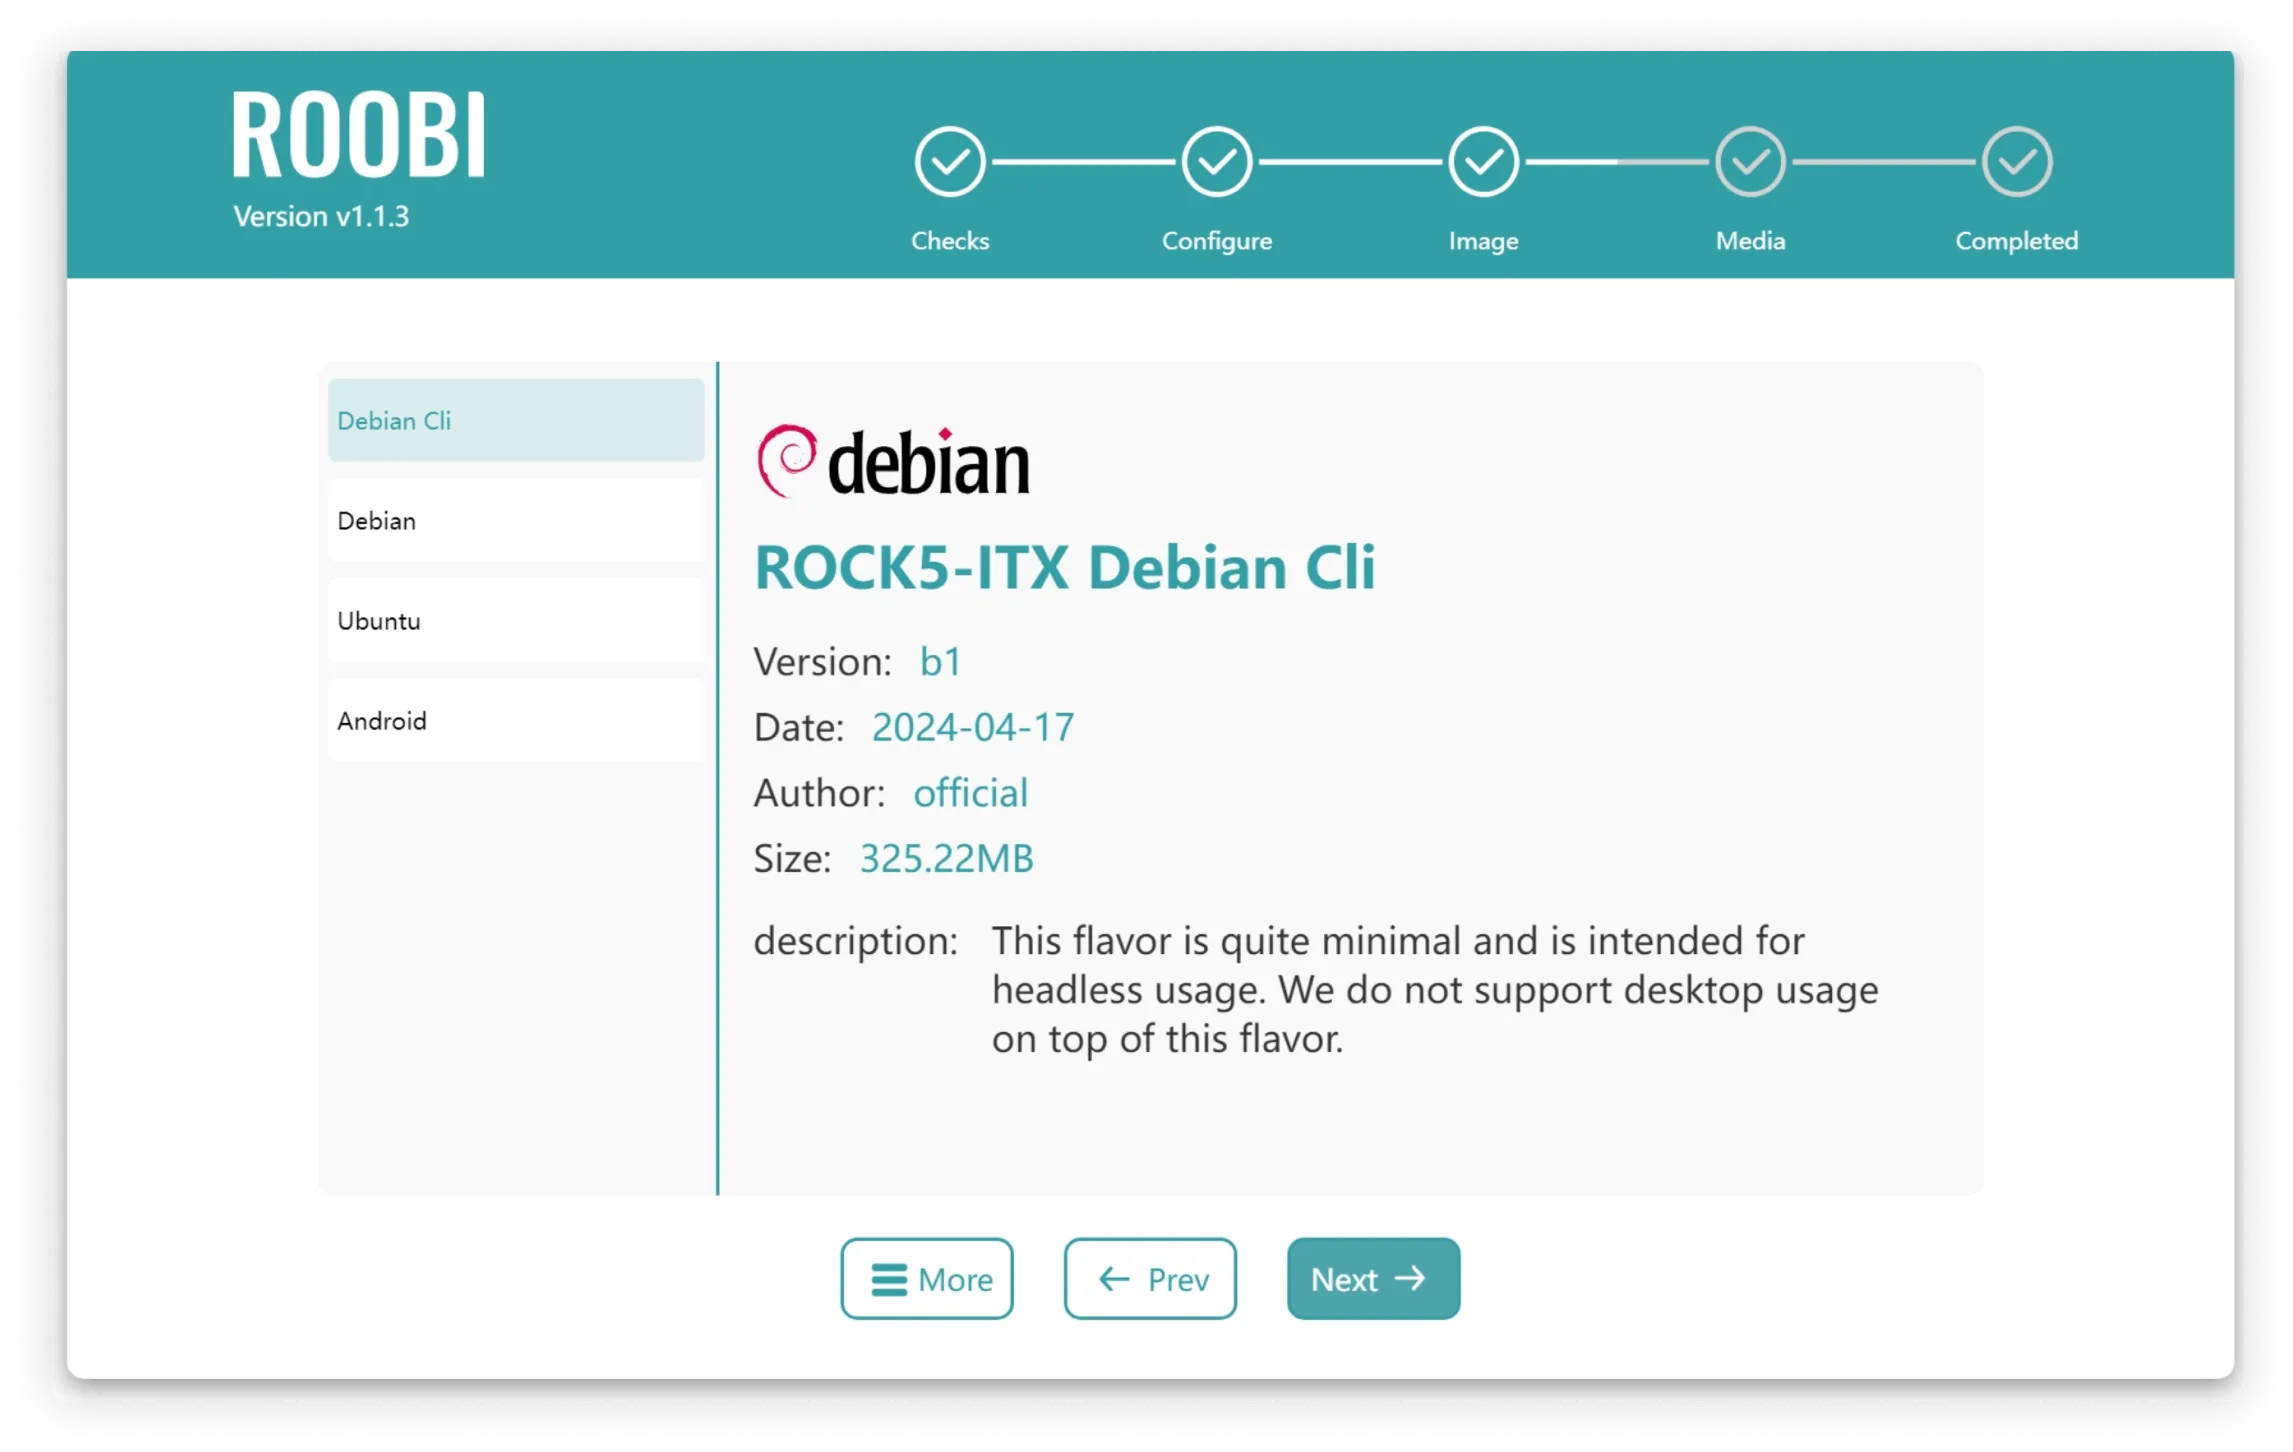Click the Media step label

1749,241
